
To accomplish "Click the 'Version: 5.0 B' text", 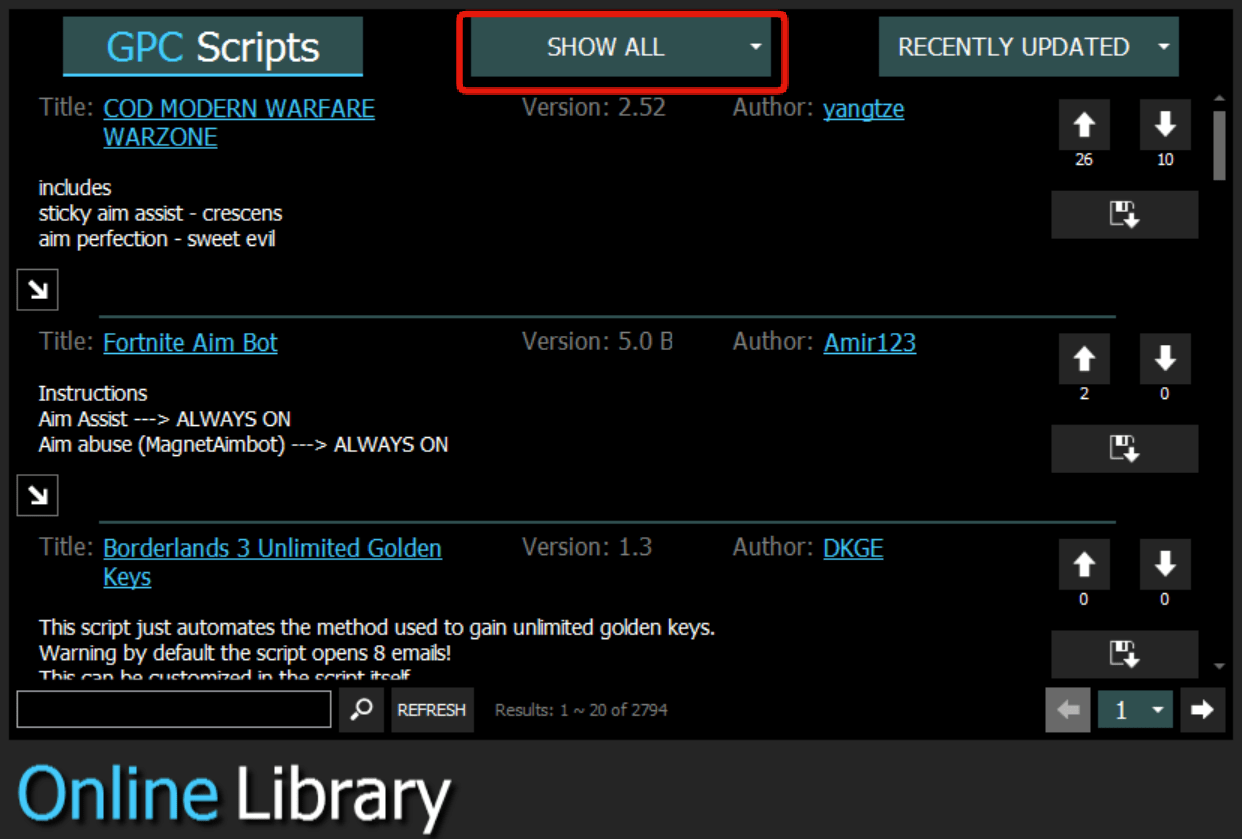I will point(598,342).
